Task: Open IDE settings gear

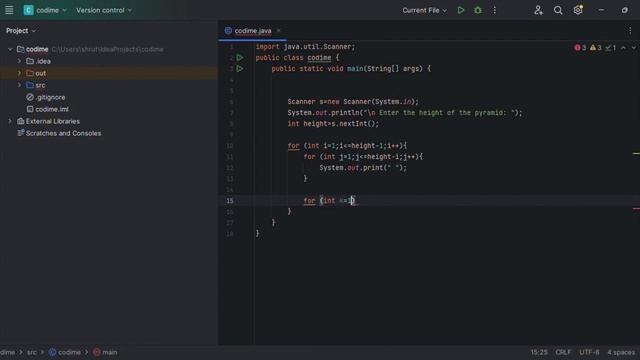Action: pyautogui.click(x=578, y=10)
